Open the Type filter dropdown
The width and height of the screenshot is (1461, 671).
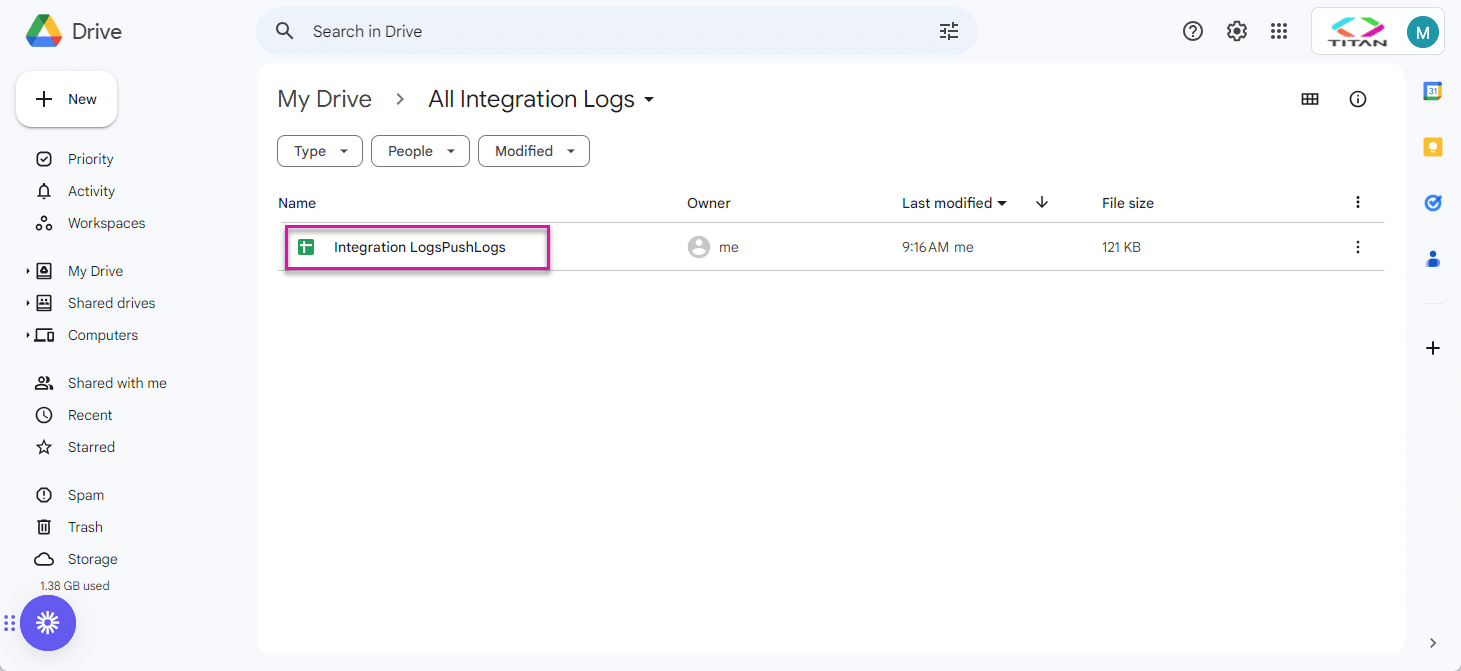point(320,151)
